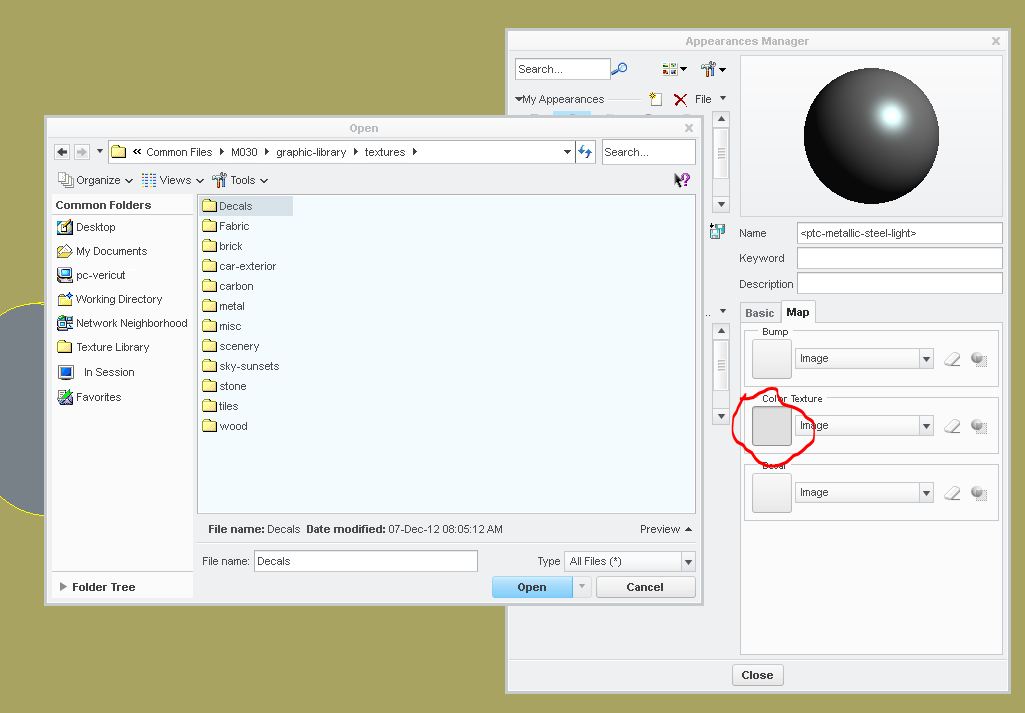This screenshot has width=1025, height=713.
Task: Select In Session location
Action: (x=96, y=372)
